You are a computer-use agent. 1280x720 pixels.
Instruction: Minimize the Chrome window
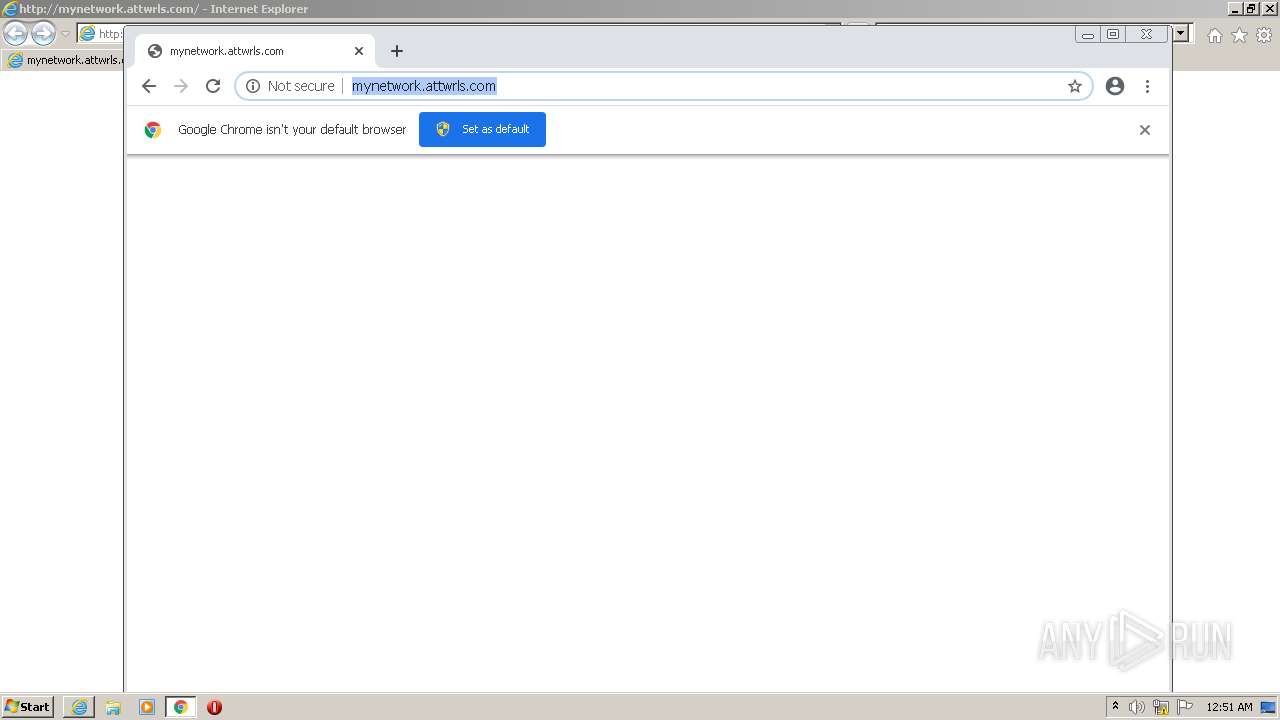pos(1088,34)
